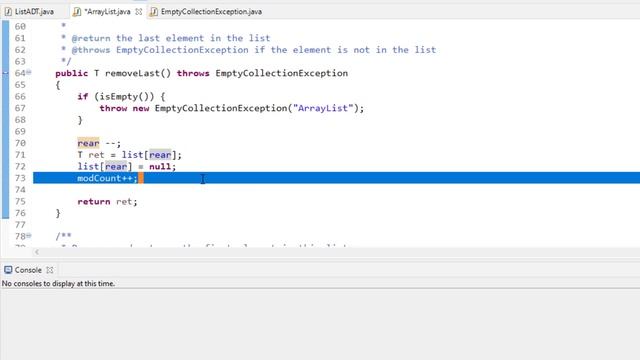Click the ListADT.java file icon
This screenshot has width=640, height=360.
[8, 12]
